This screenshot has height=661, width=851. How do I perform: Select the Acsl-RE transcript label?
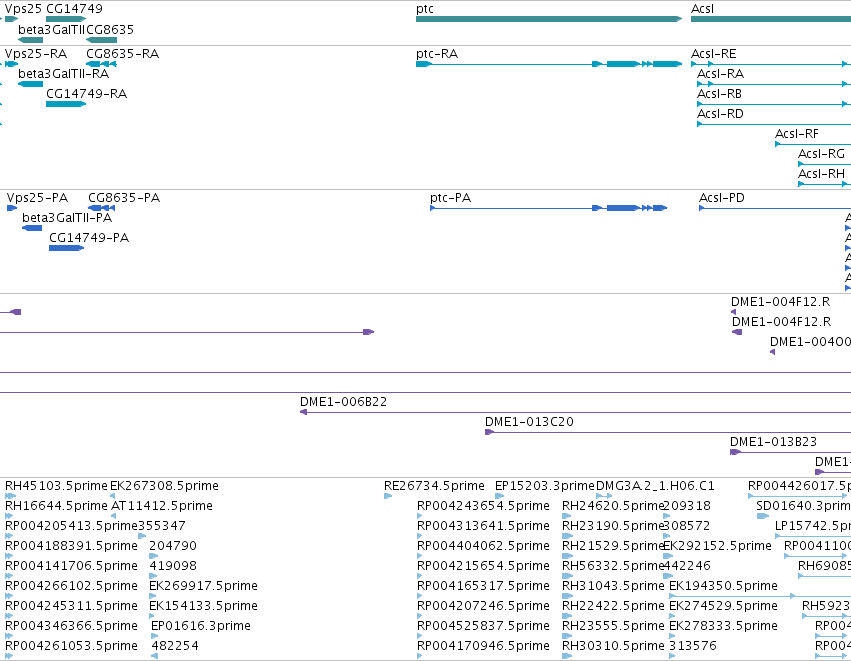point(714,54)
